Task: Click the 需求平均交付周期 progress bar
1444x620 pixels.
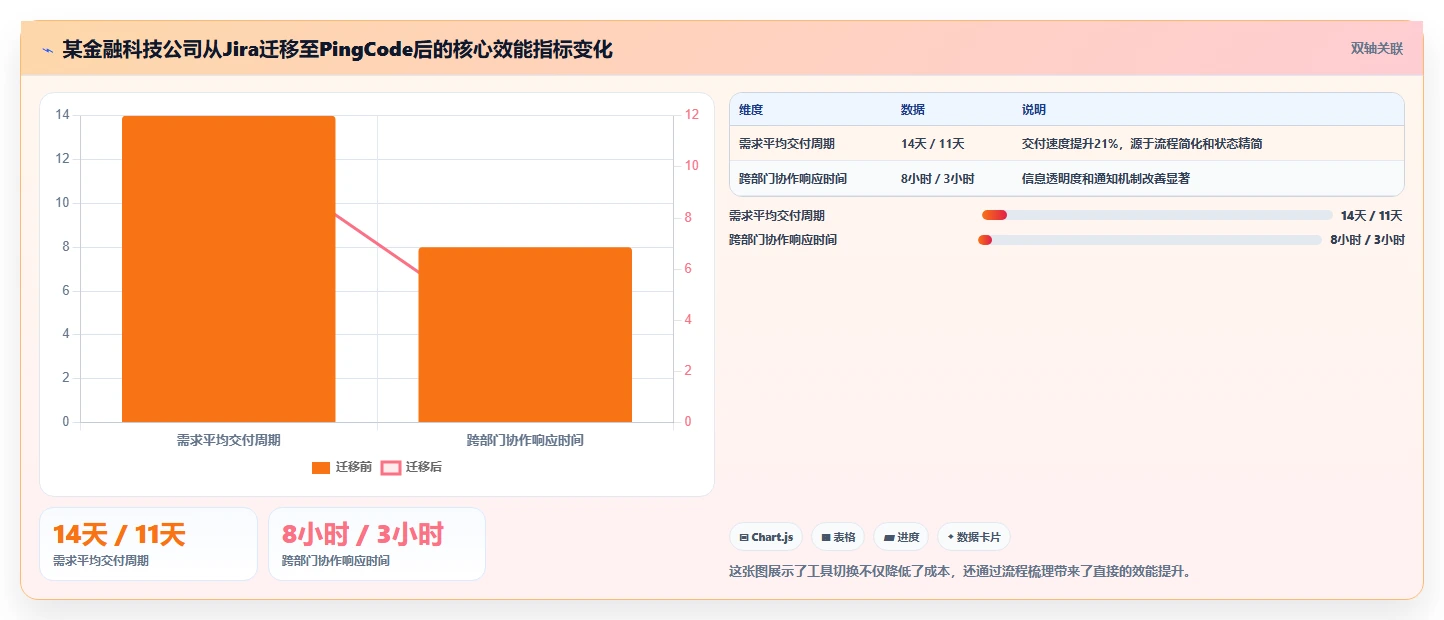Action: (1157, 215)
